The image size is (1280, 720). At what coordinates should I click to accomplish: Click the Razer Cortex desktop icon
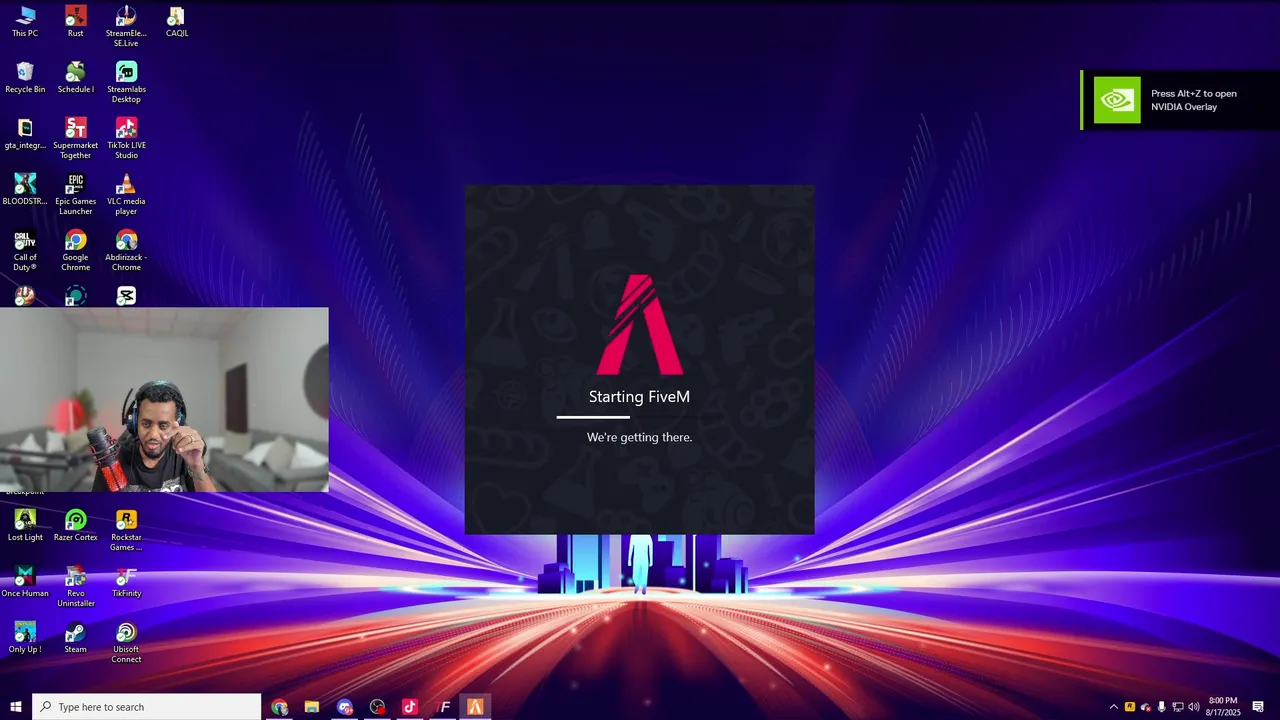[76, 526]
